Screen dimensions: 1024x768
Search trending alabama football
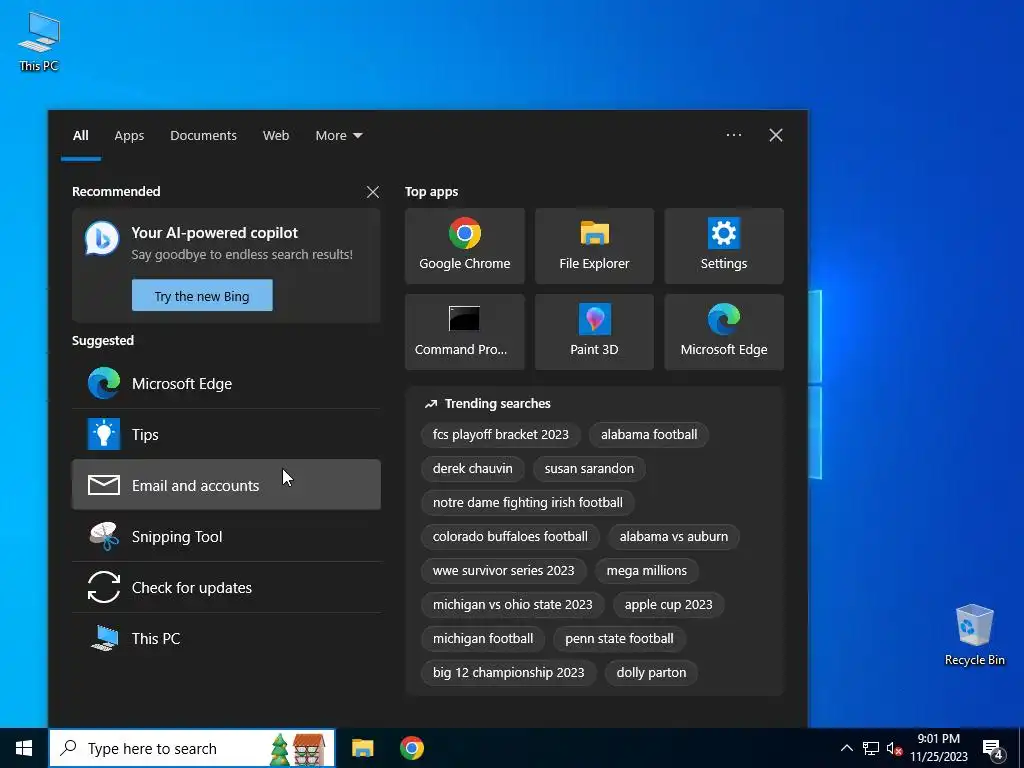point(648,434)
